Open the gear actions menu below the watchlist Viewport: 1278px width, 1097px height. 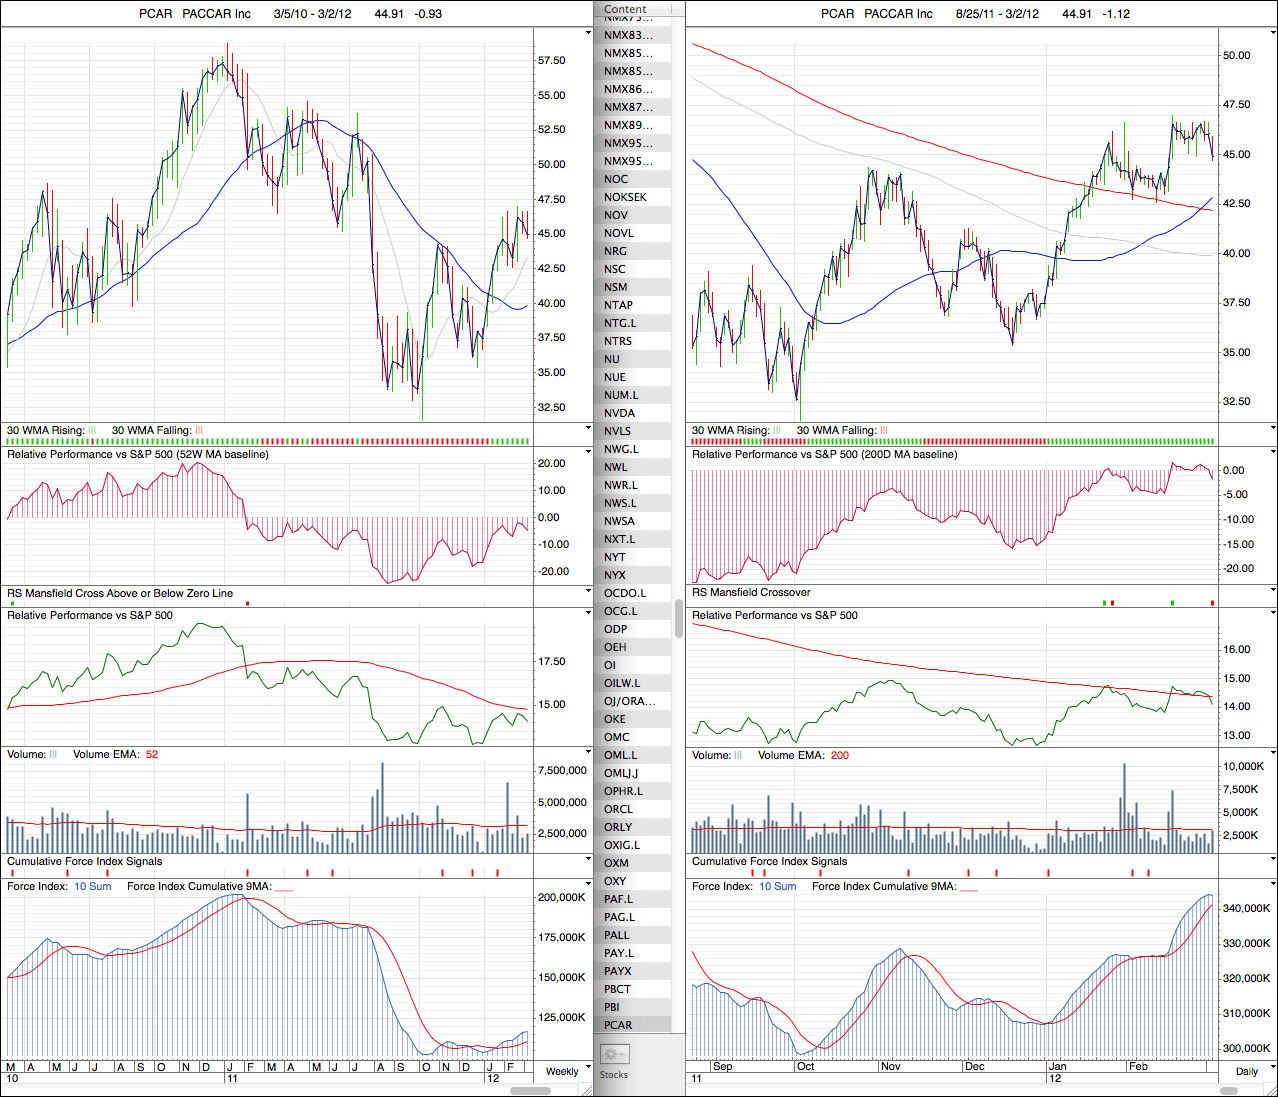click(x=613, y=1054)
